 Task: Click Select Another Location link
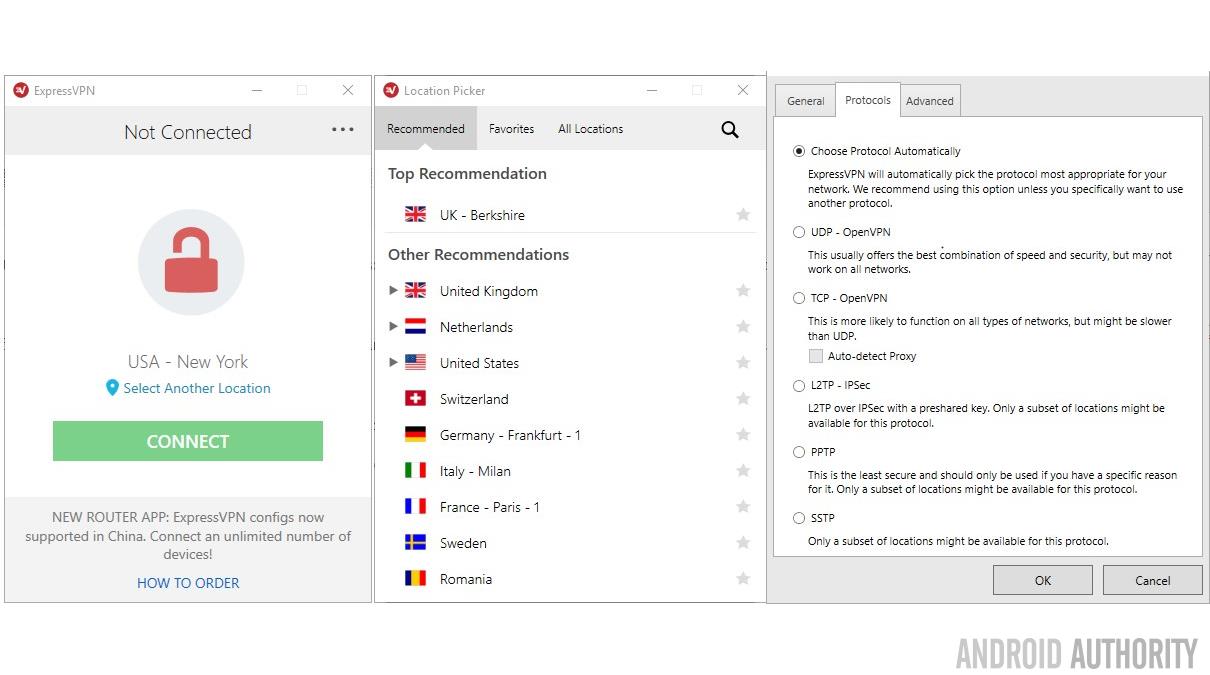pyautogui.click(x=197, y=388)
